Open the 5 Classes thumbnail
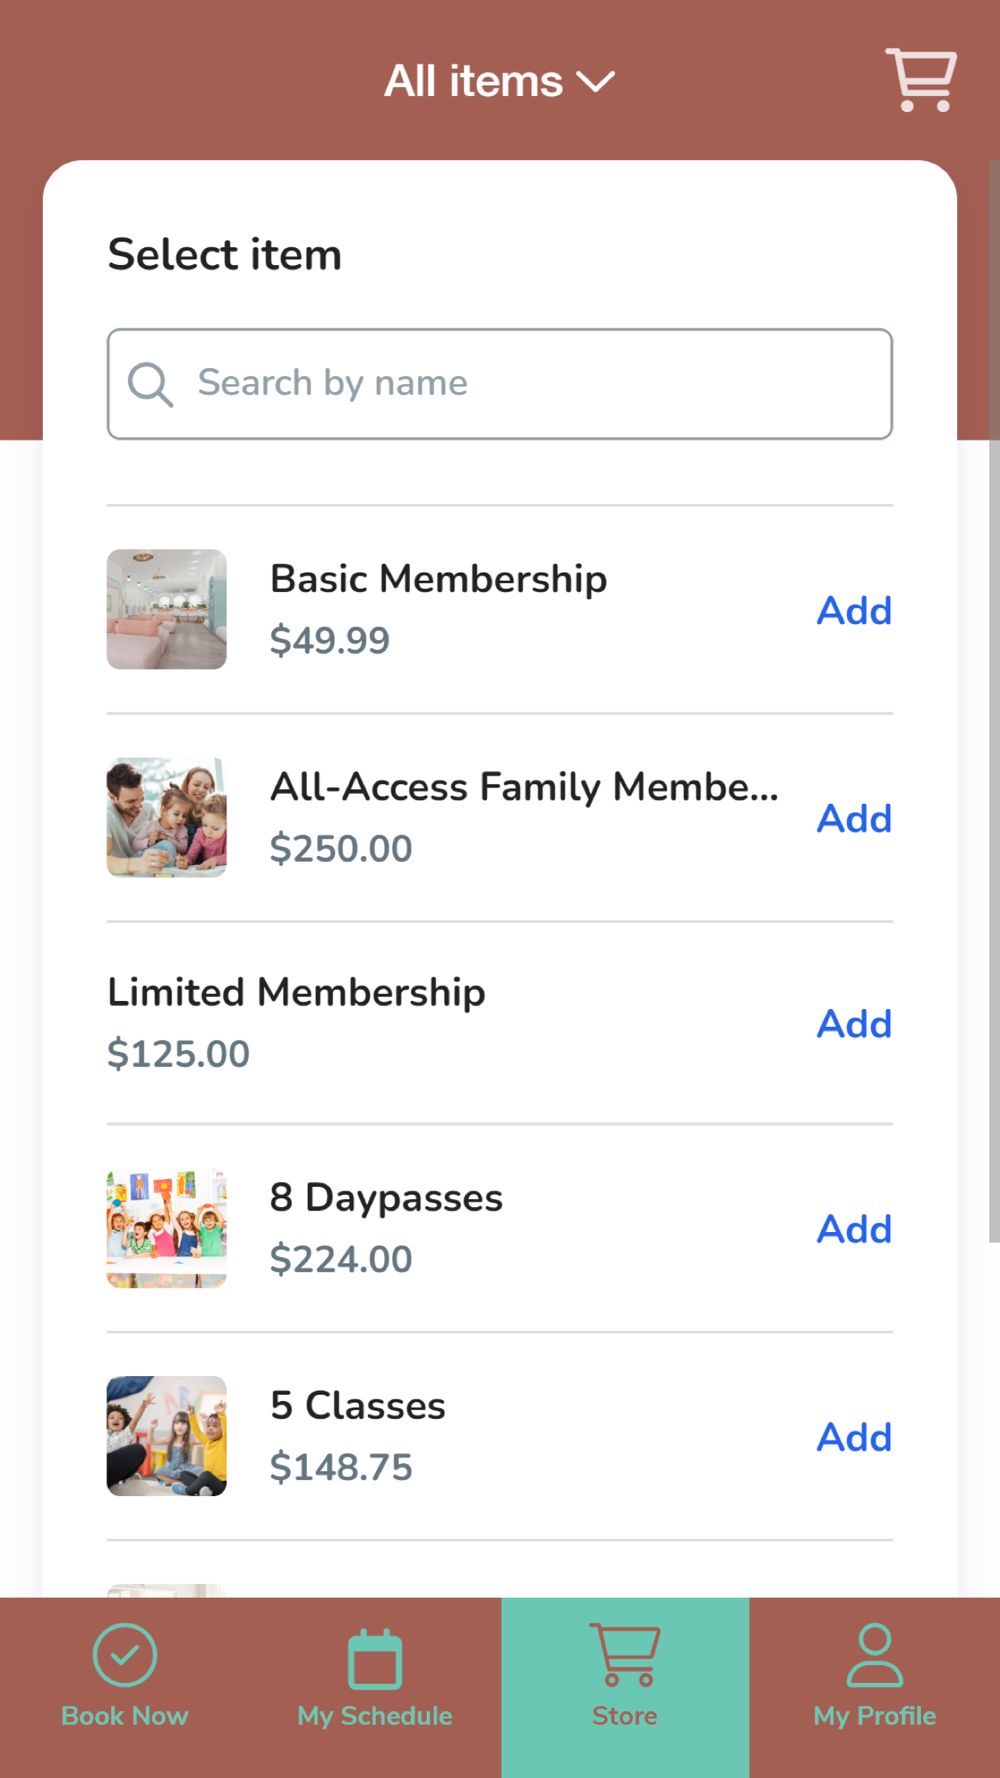This screenshot has width=1000, height=1778. (167, 1436)
